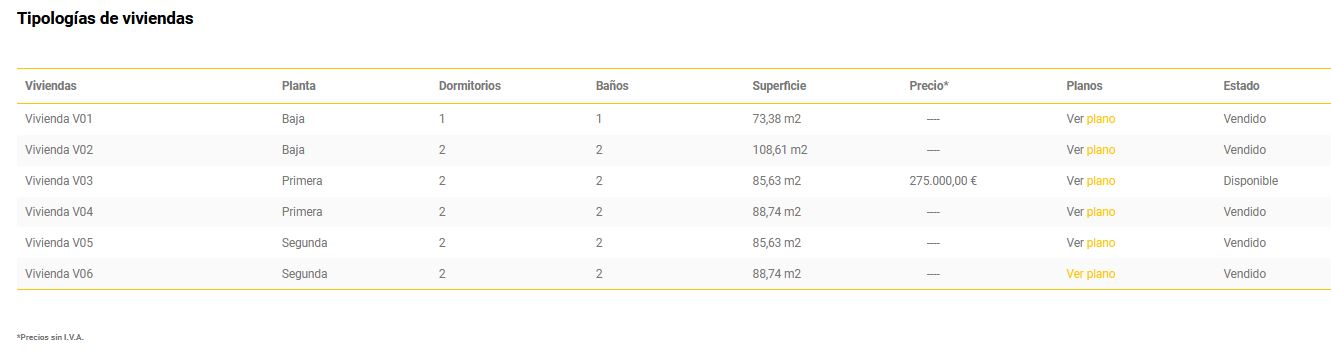View plano for Vivienda V03
The height and width of the screenshot is (360, 1331).
pyautogui.click(x=1090, y=181)
